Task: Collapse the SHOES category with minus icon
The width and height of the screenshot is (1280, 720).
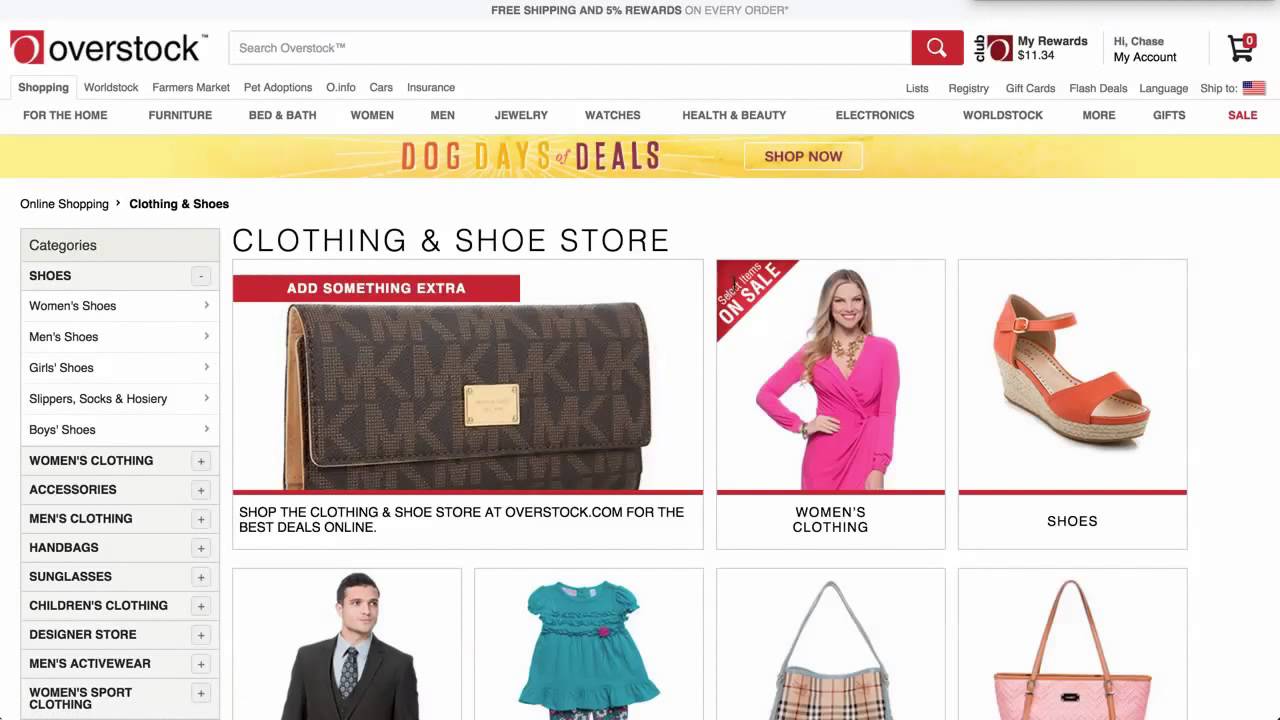Action: pyautogui.click(x=201, y=276)
